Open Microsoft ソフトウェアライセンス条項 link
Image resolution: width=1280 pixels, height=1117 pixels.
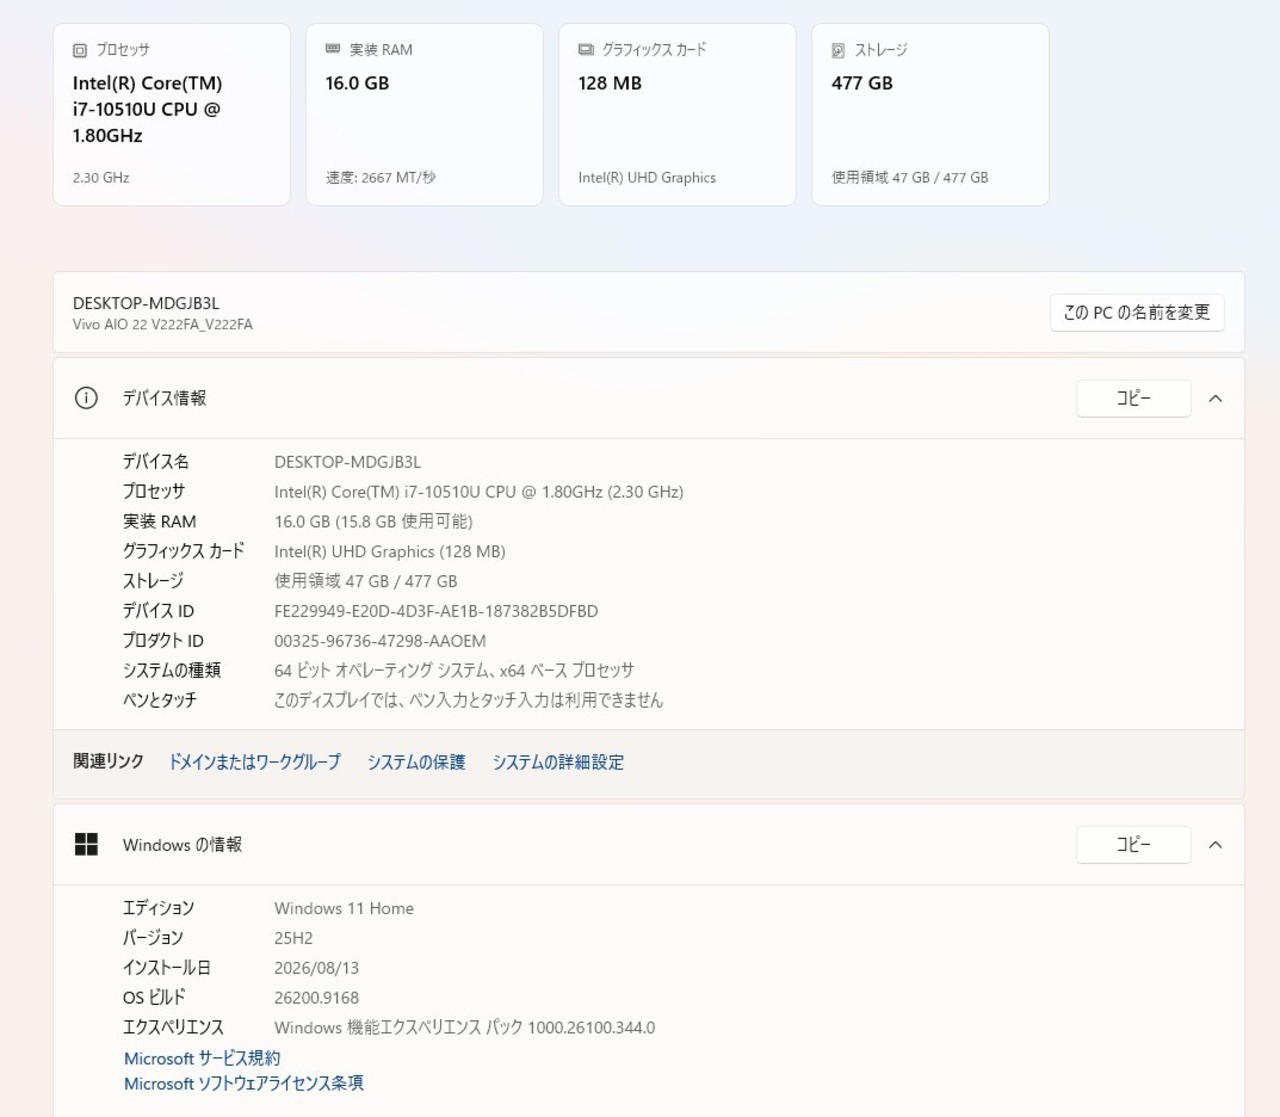pos(244,1083)
